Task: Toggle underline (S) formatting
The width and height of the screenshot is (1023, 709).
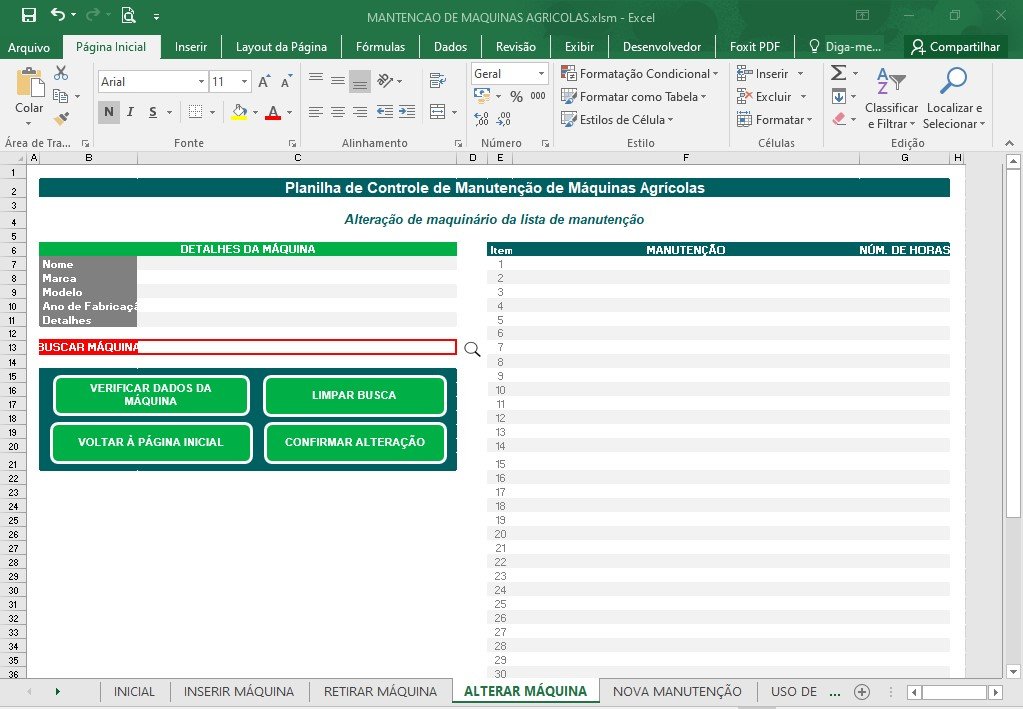Action: 153,112
